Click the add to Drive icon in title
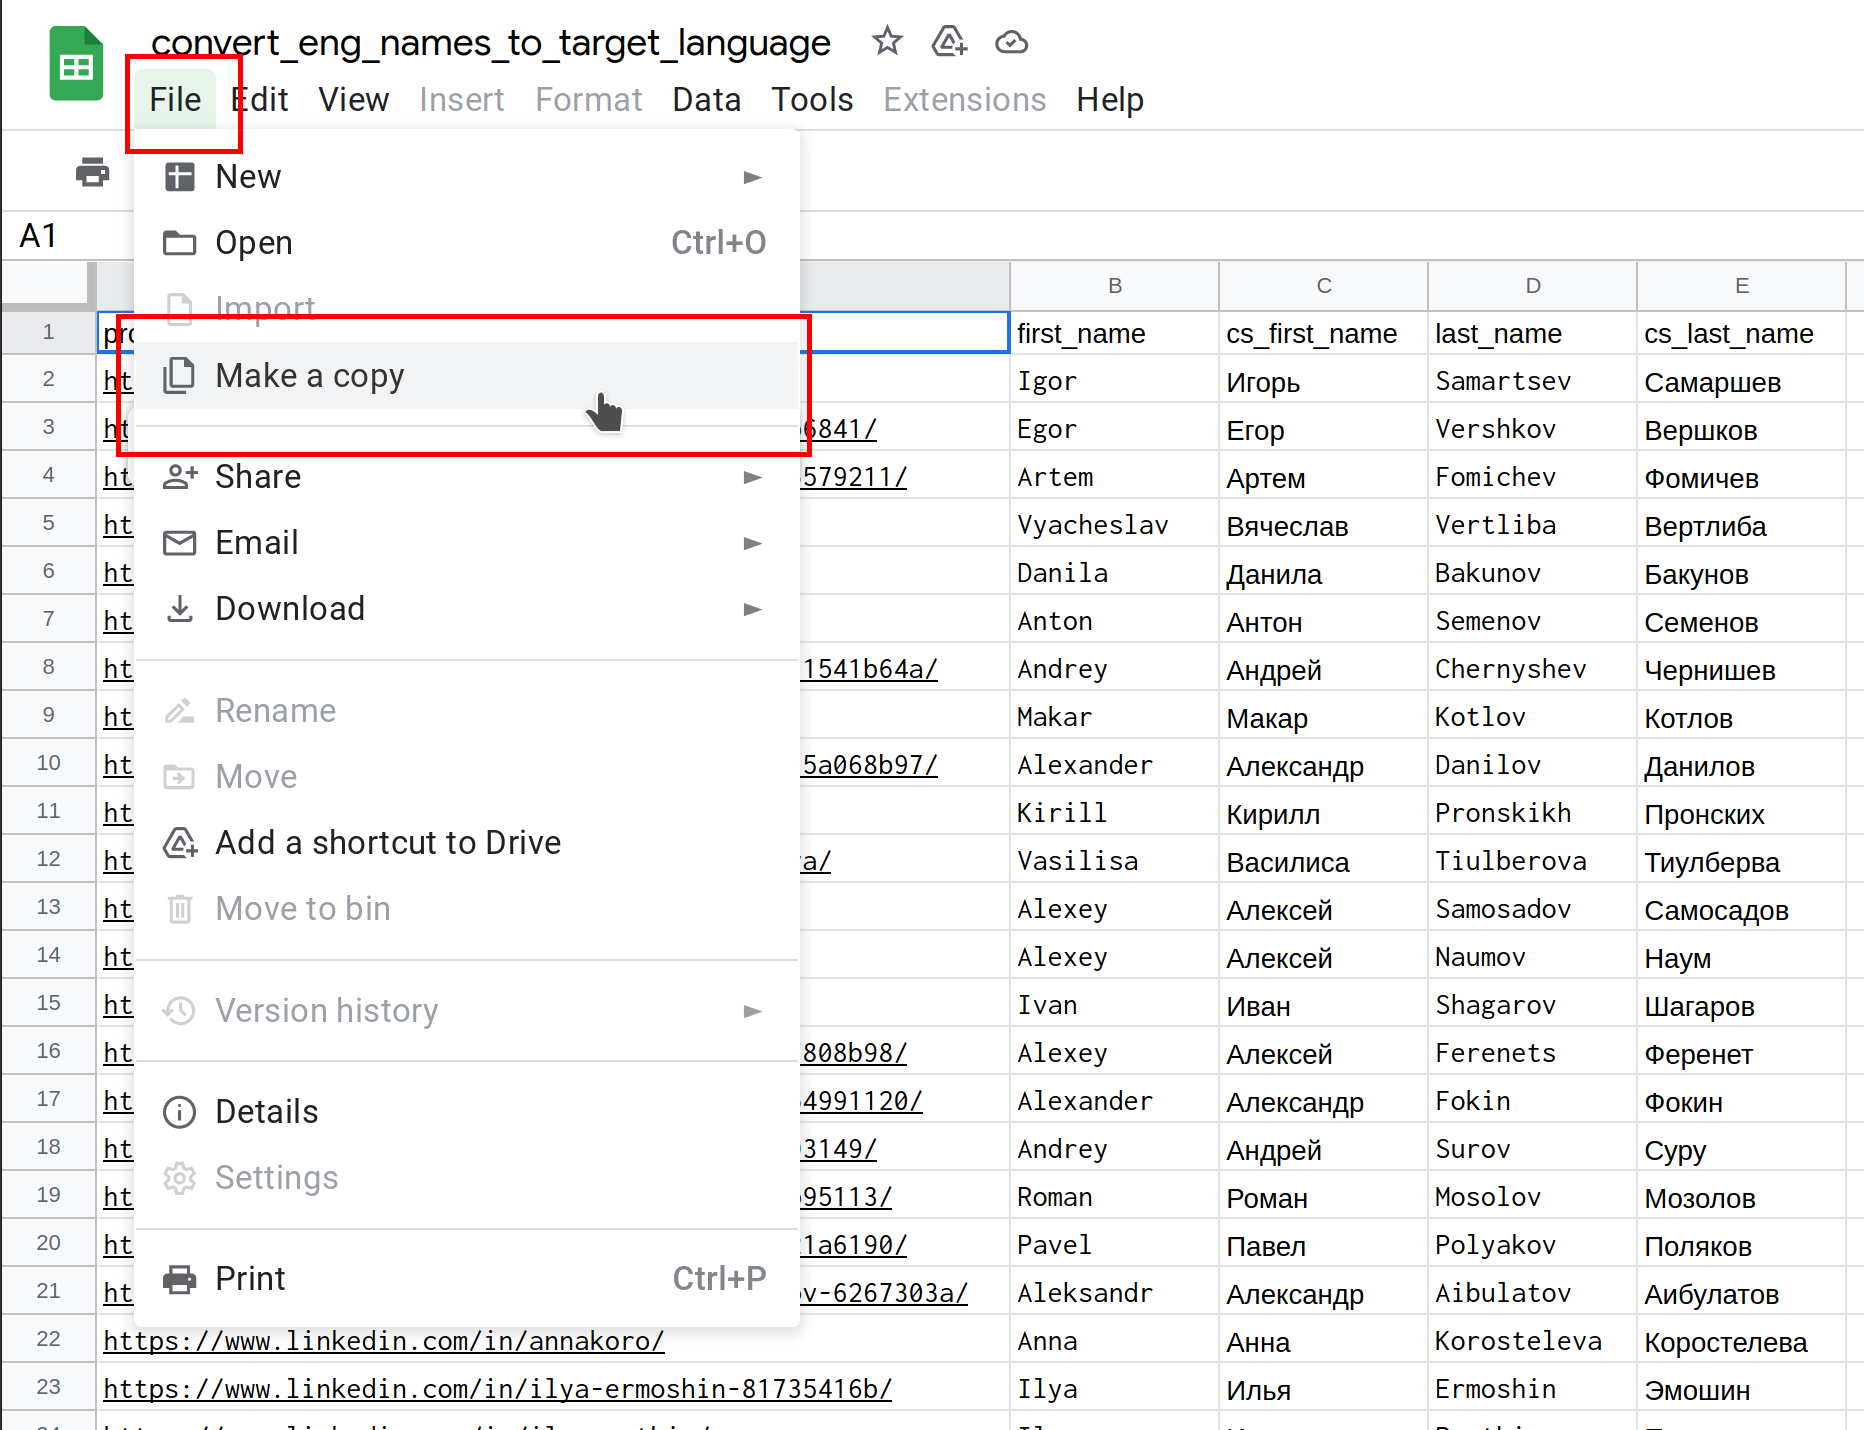Screen dimensions: 1864x1430 [x=948, y=42]
